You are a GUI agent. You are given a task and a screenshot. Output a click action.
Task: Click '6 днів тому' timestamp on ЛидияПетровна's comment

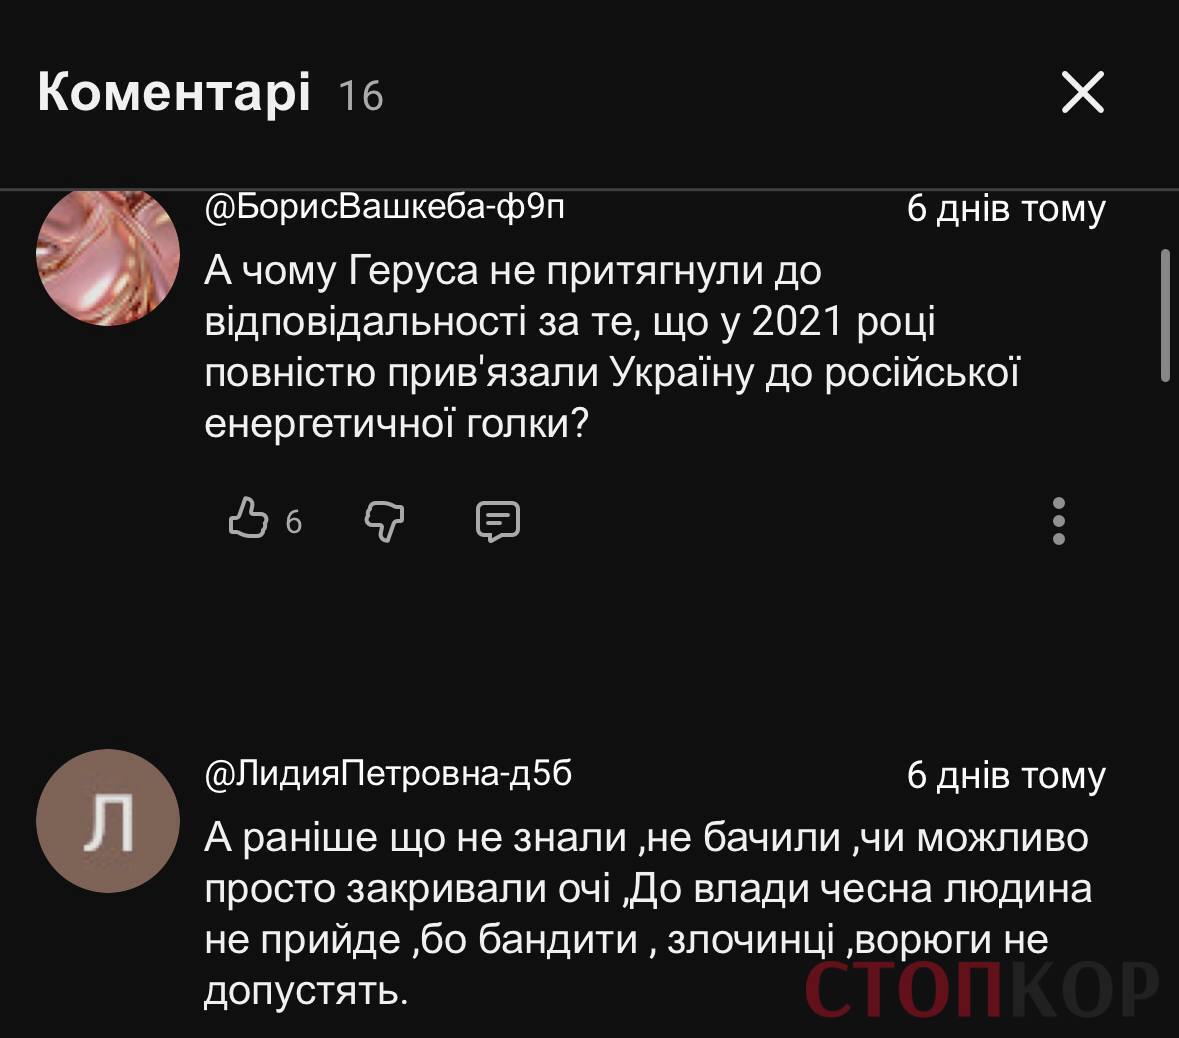1007,773
